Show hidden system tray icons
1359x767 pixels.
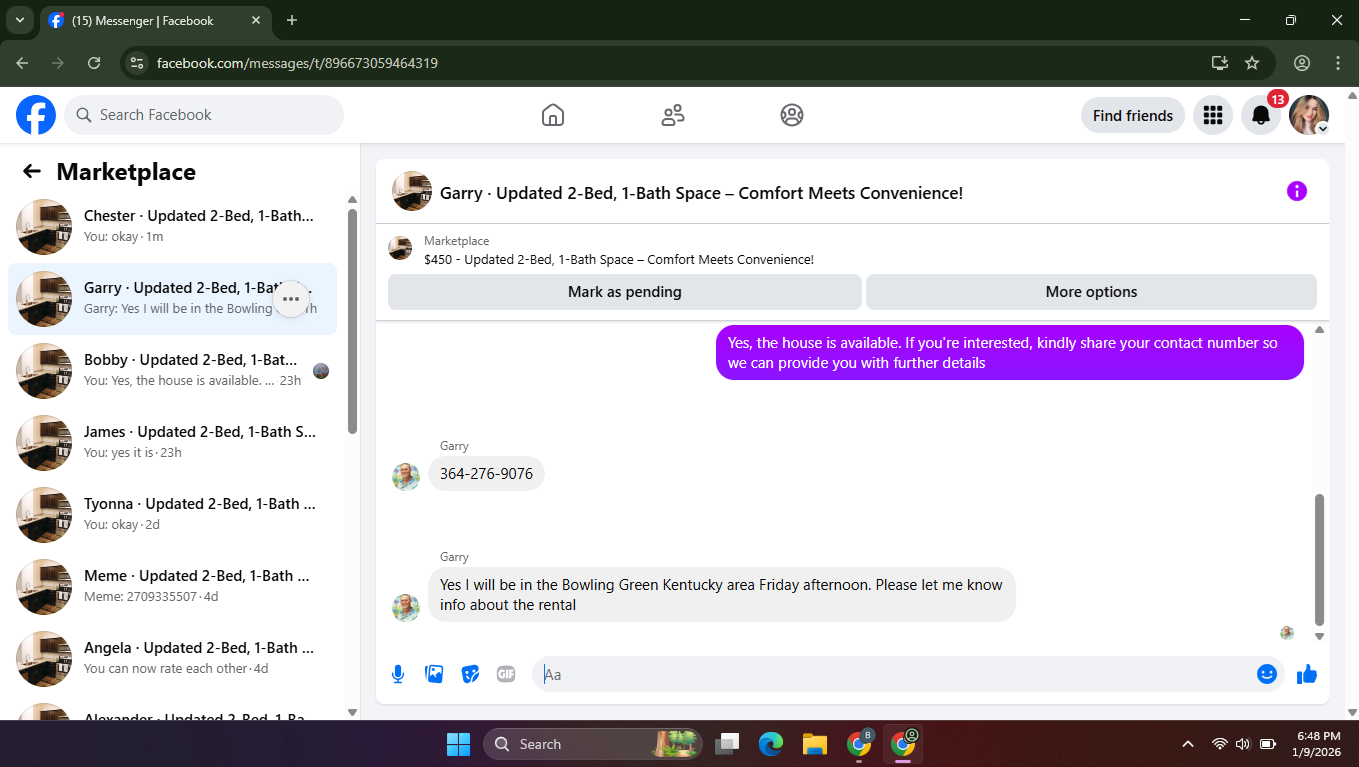(x=1188, y=744)
